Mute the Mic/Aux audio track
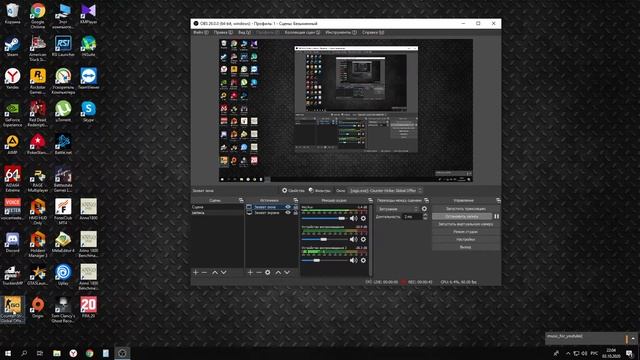The image size is (640, 360). tap(353, 218)
